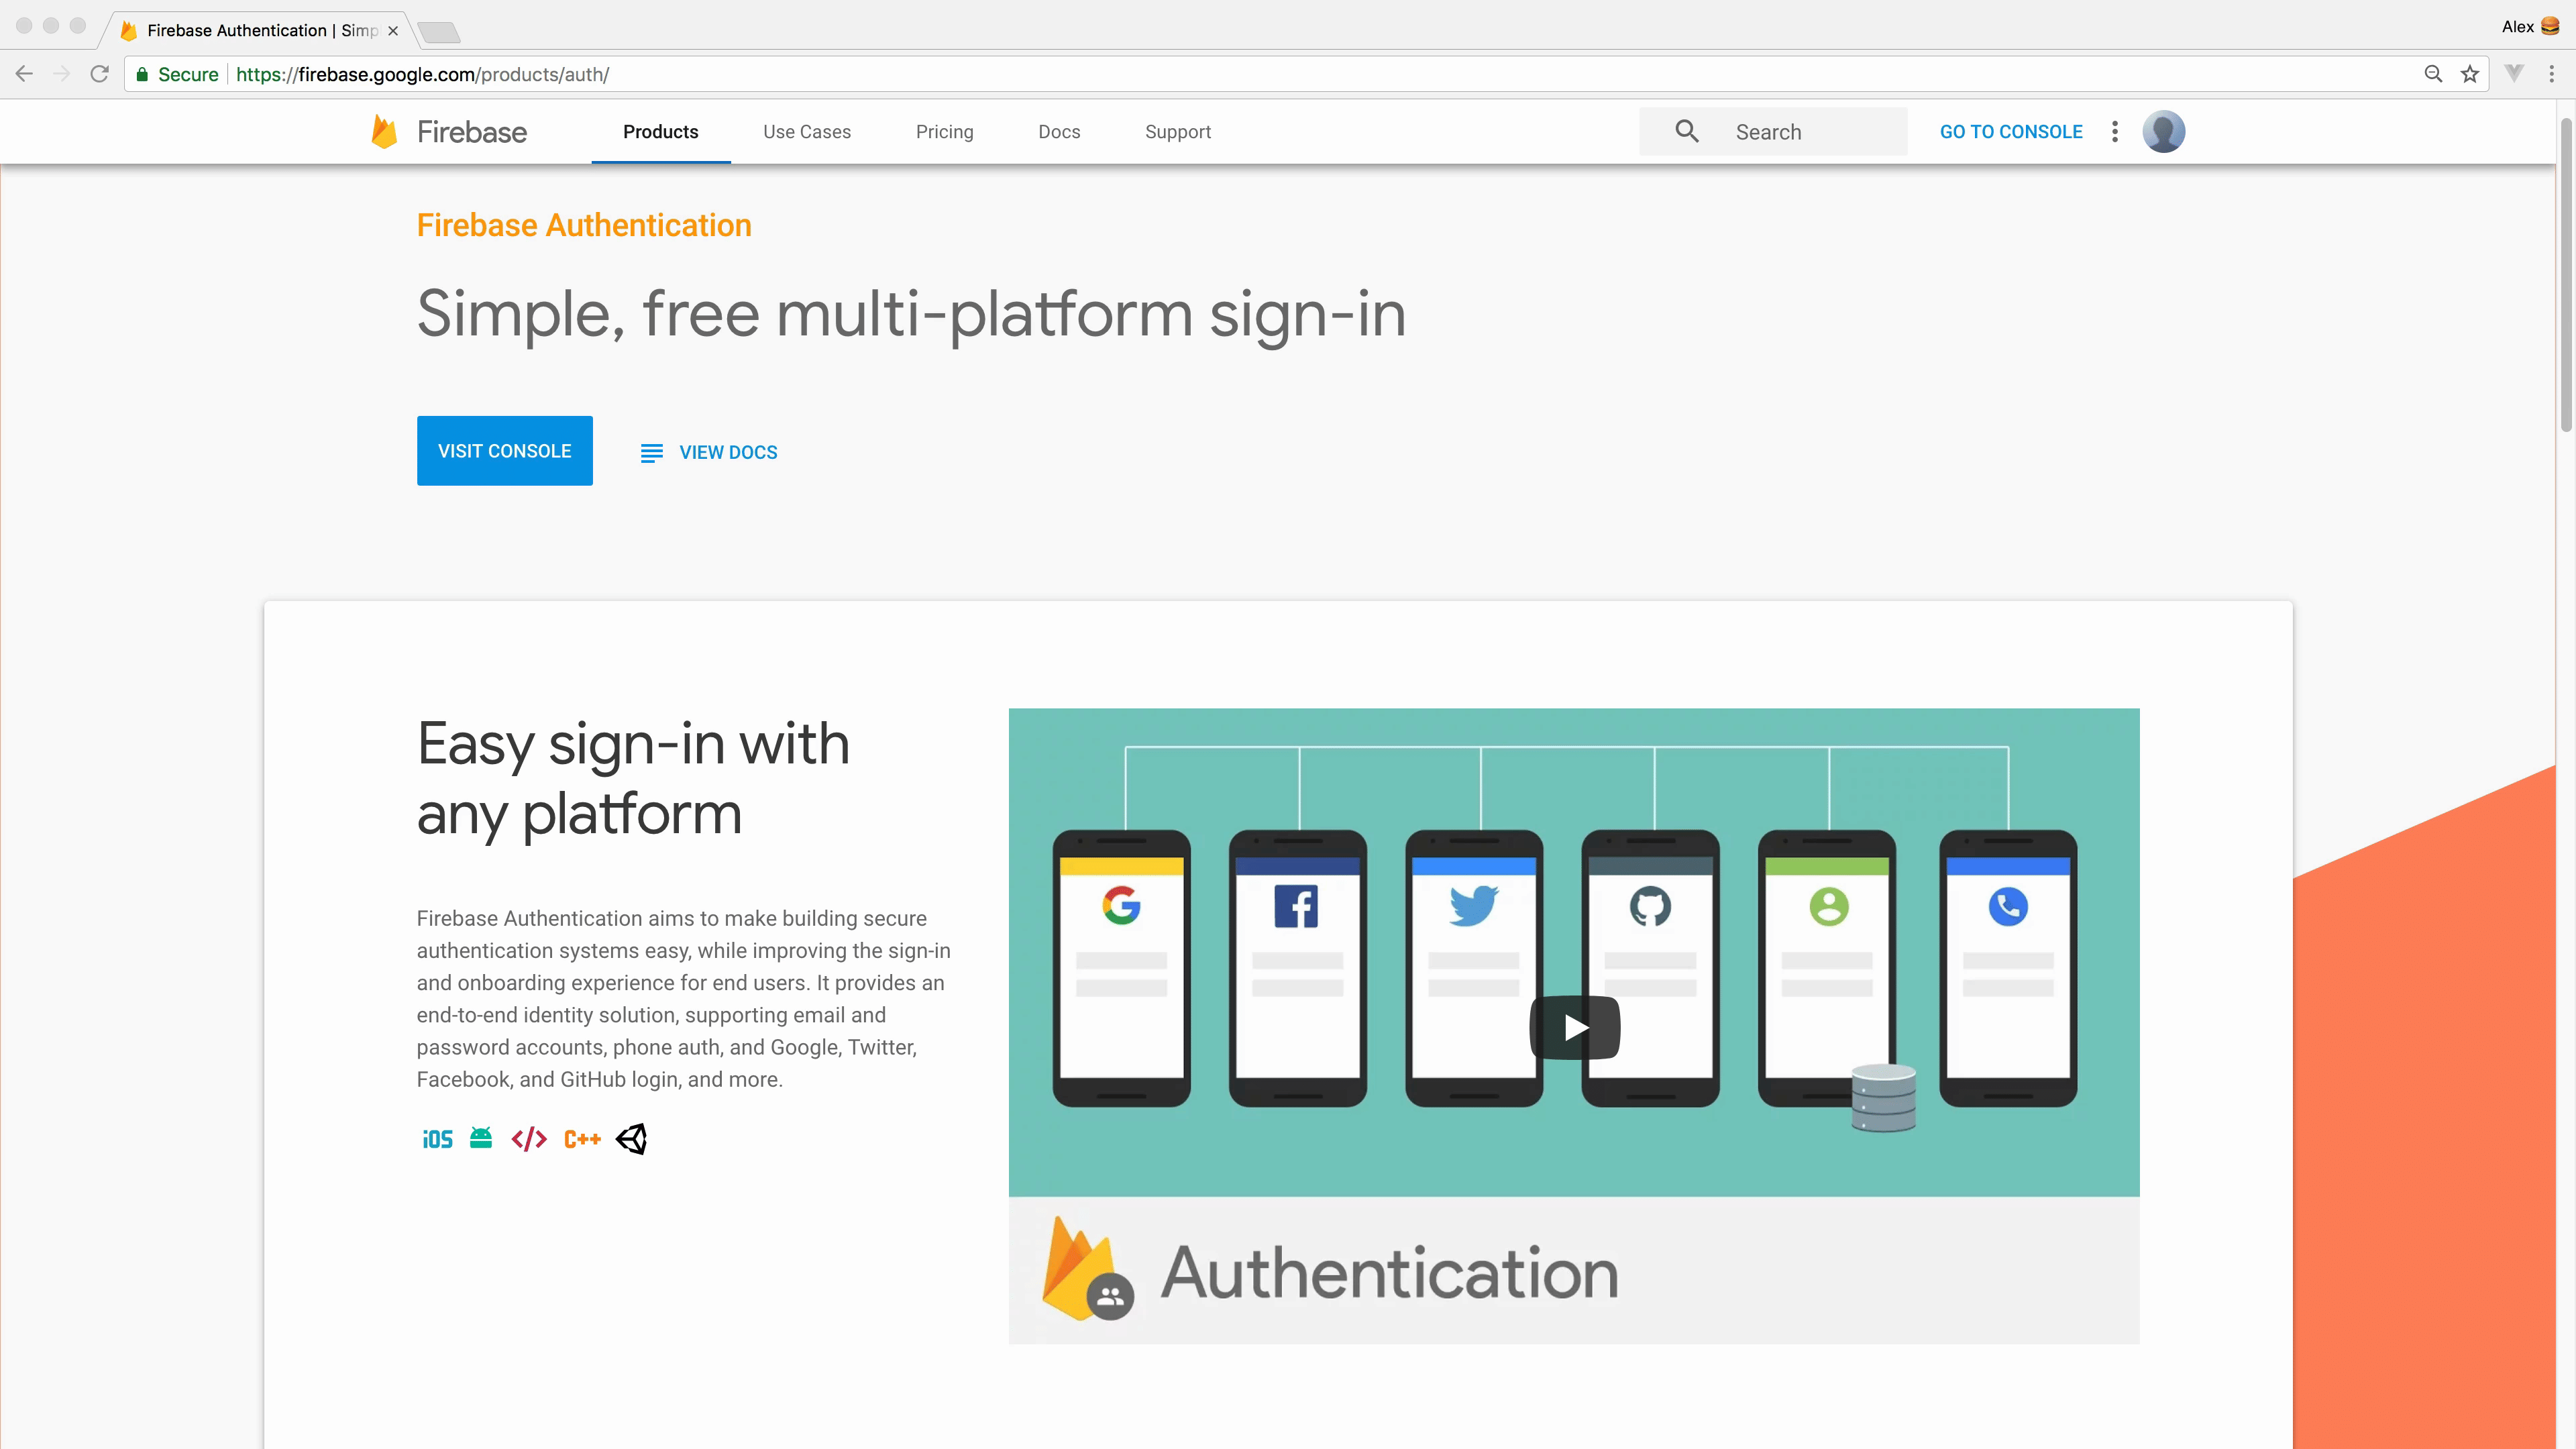Open the browser zoom indicator icon
Viewport: 2576px width, 1449px height.
point(2433,74)
